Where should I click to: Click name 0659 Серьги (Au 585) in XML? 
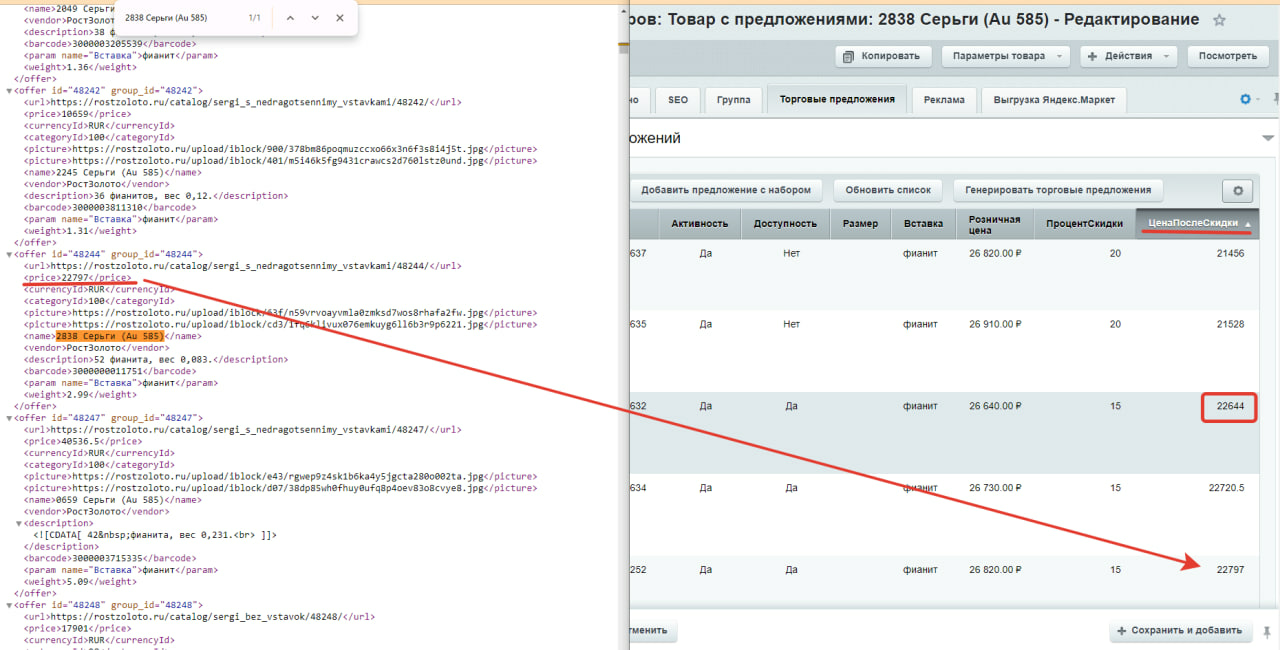pos(110,500)
